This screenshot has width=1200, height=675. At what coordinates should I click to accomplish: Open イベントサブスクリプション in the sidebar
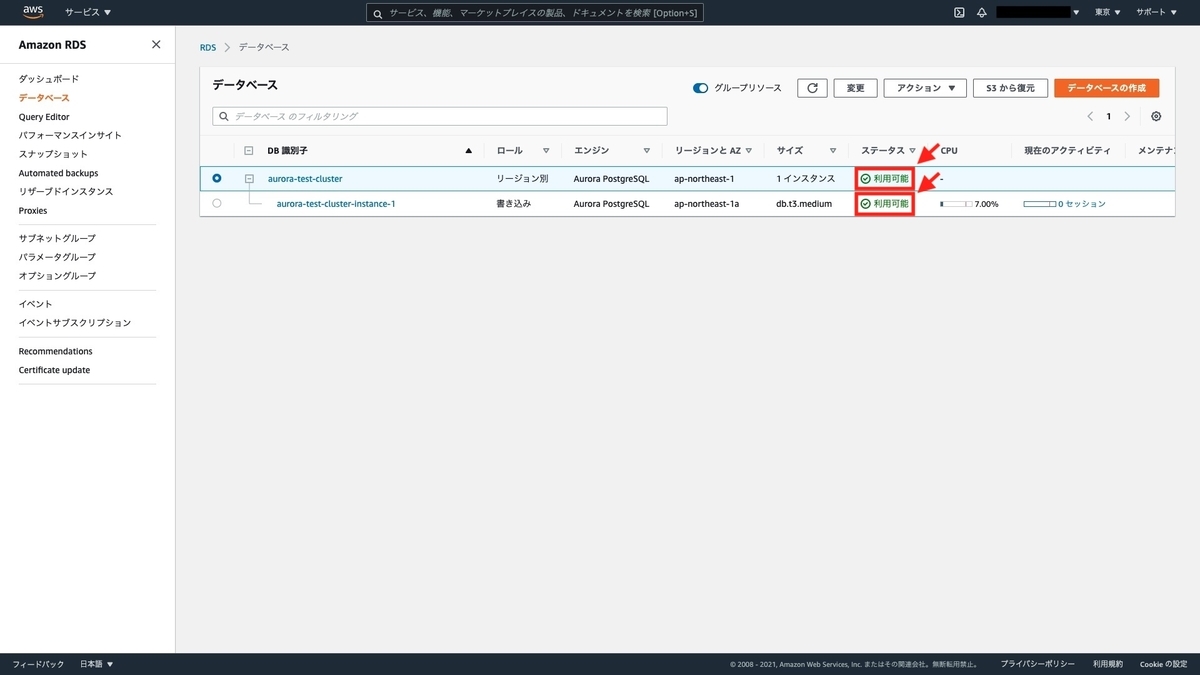point(75,323)
